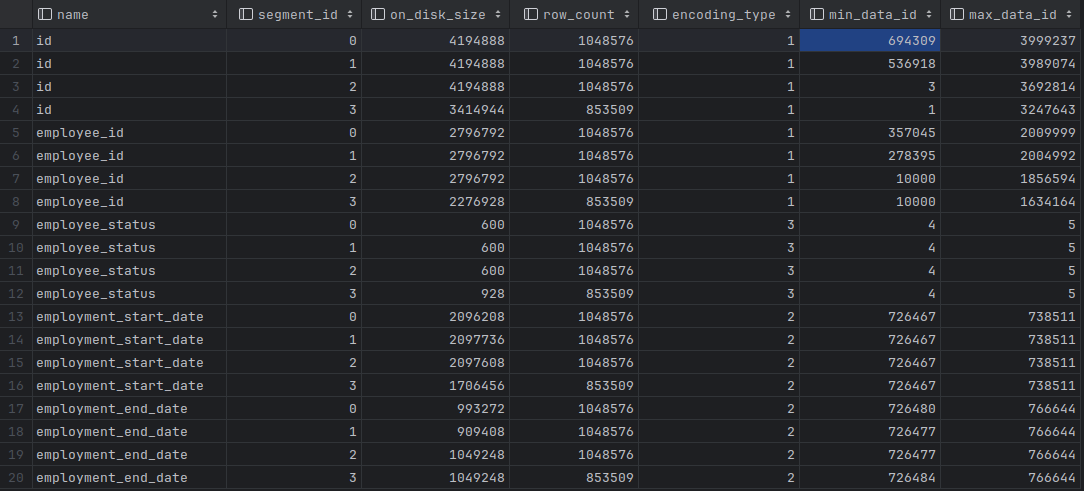This screenshot has height=491, width=1084.
Task: Click the on_disk_size cell 2276928
Action: 435,201
